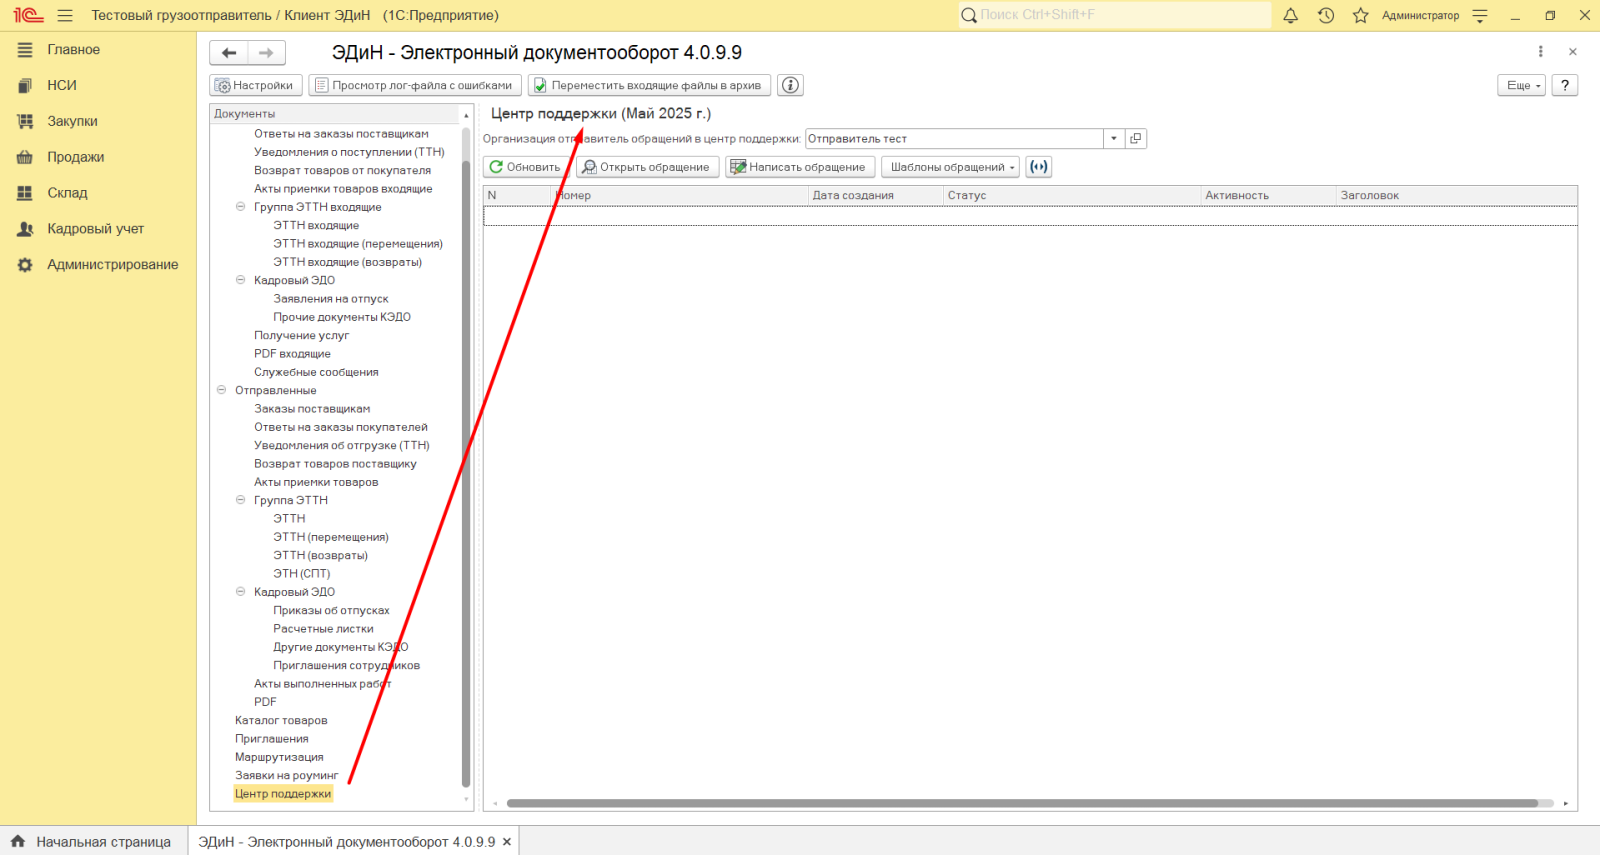Select Заявки на роуминг item
Screen dimensions: 1600x855
286,776
